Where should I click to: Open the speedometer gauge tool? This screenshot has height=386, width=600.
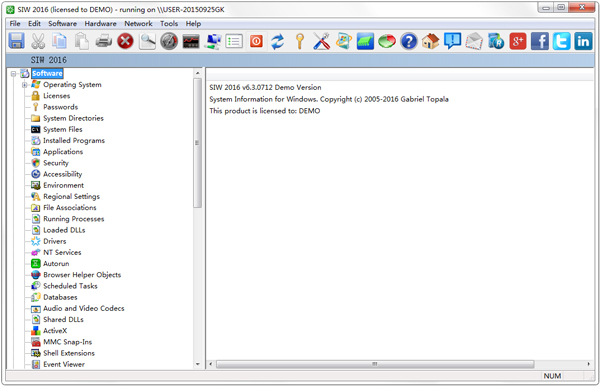pos(169,41)
